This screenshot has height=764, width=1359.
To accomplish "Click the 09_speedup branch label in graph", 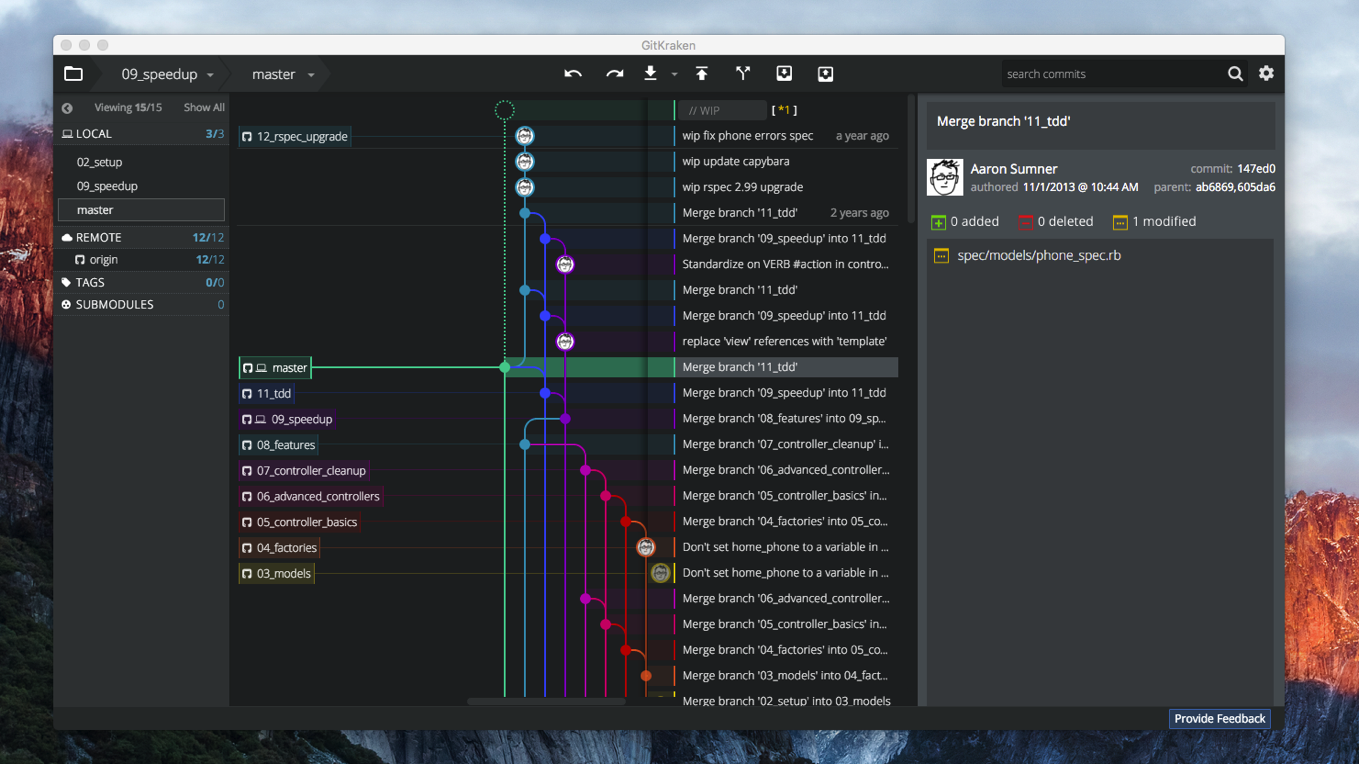I will coord(287,420).
